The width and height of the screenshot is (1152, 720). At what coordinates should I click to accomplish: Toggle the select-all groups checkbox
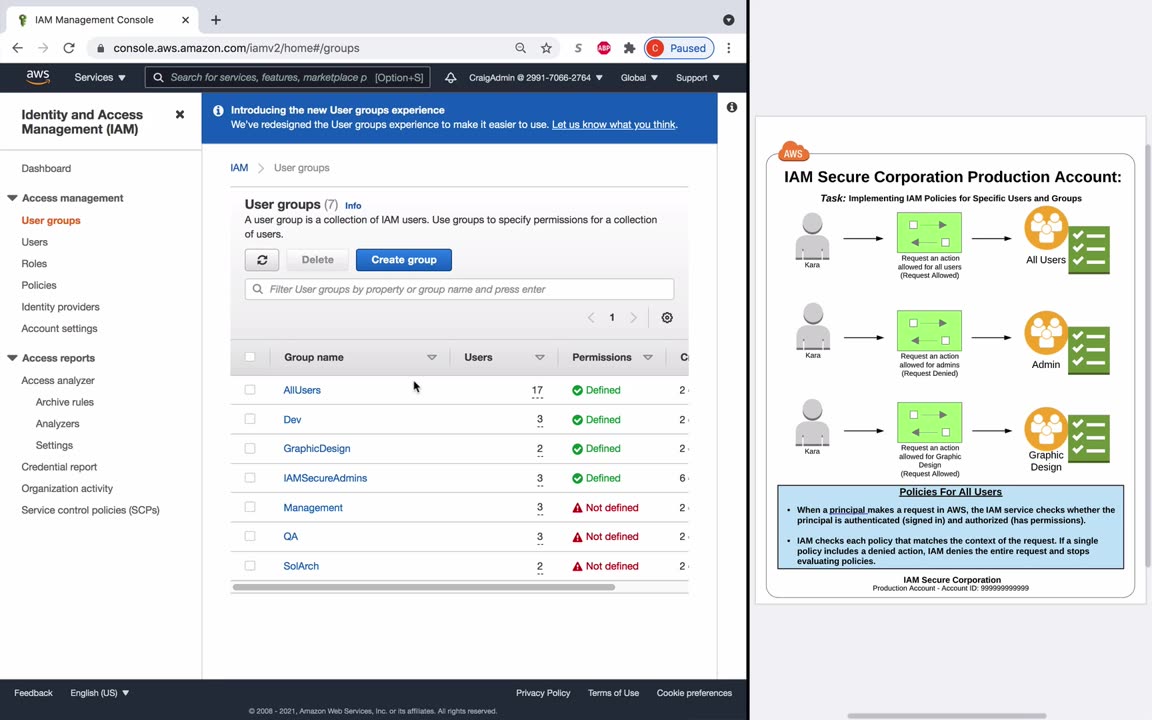pos(250,357)
